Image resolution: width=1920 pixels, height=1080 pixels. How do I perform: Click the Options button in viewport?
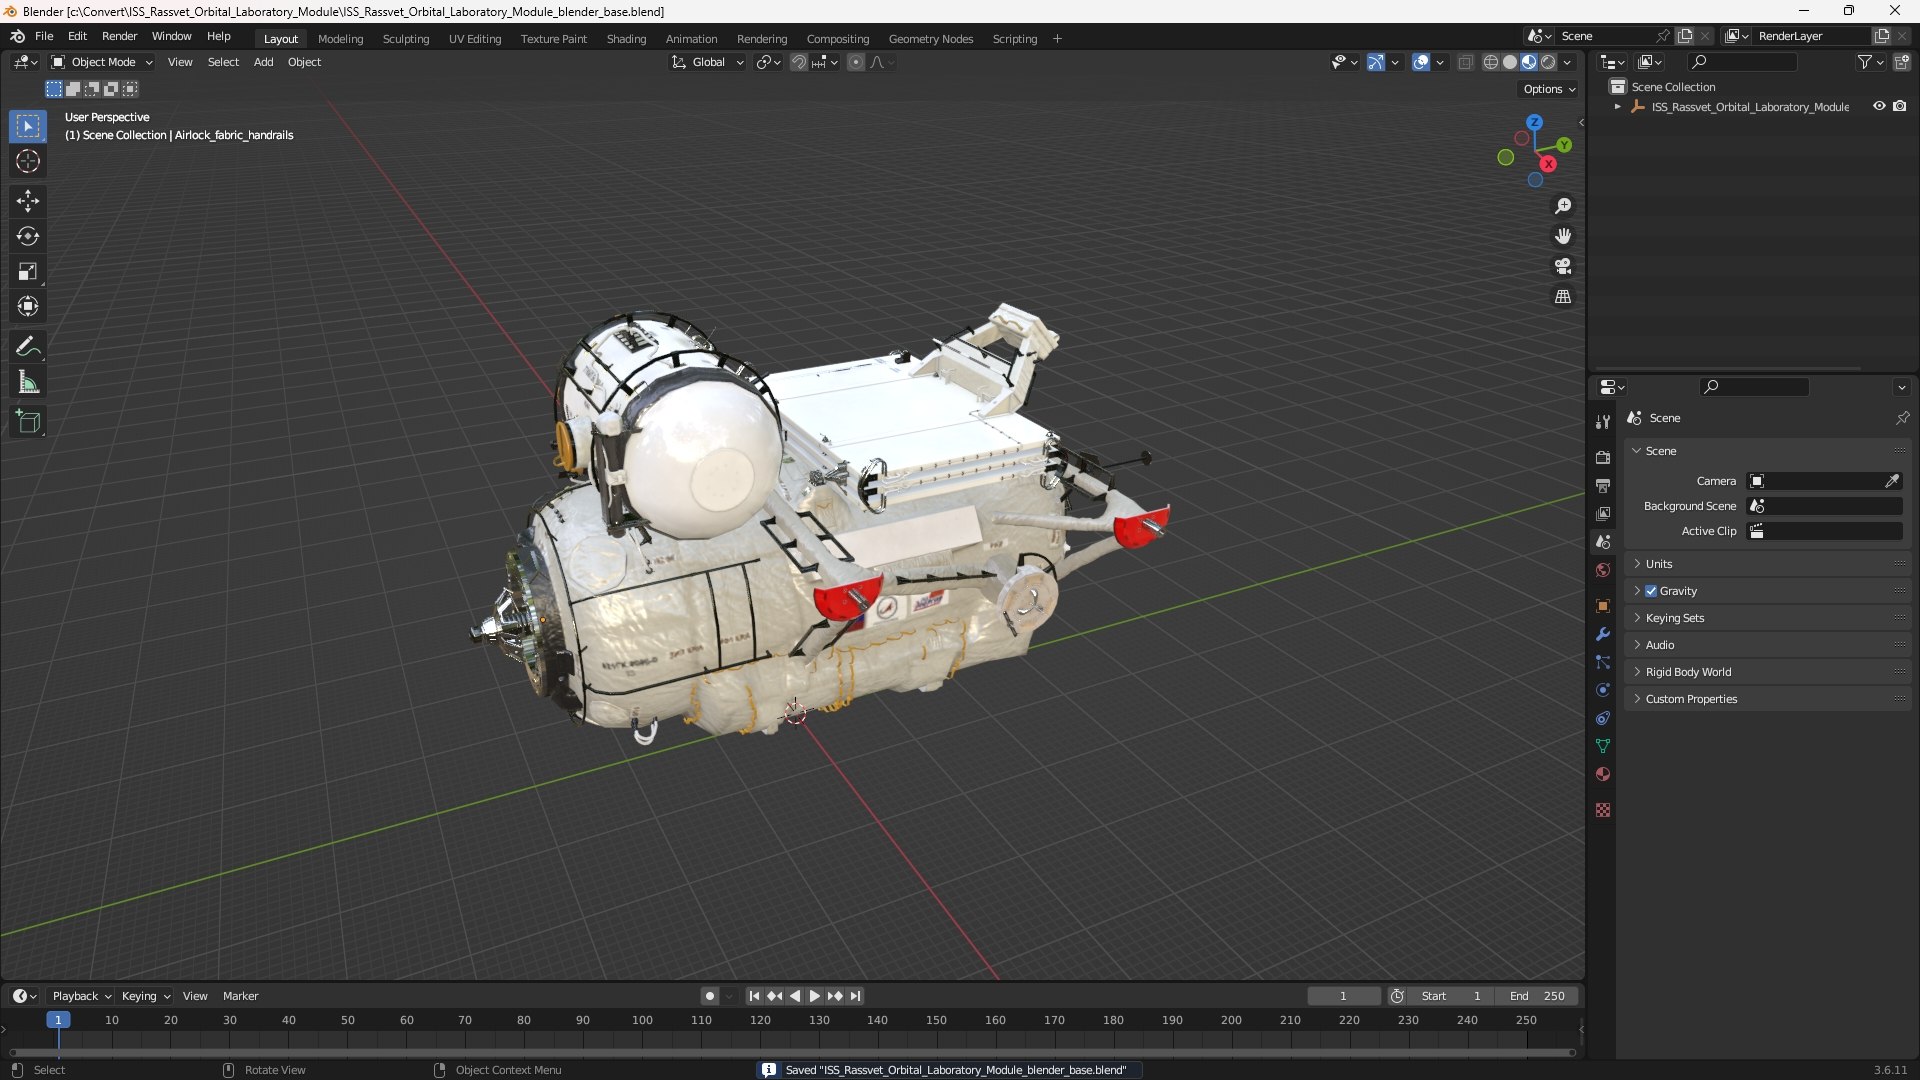[1549, 89]
